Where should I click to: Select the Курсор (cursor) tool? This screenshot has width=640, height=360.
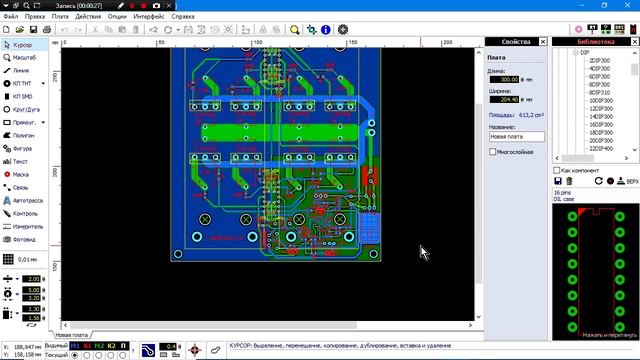coord(24,45)
